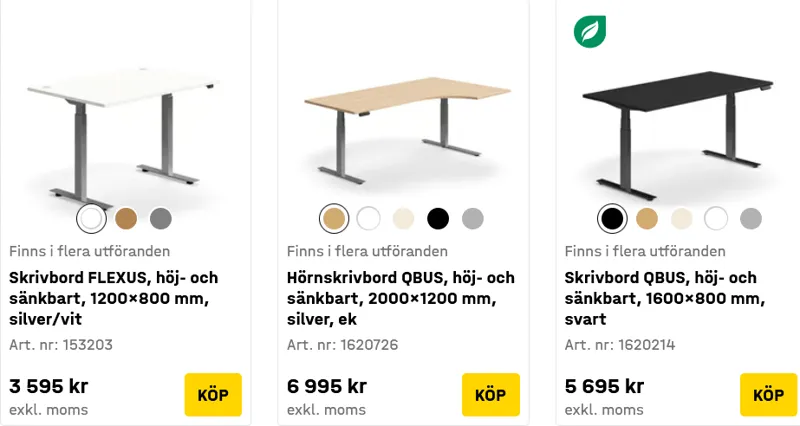The image size is (800, 426).
Task: Choose gray swatch on Hörnskrivbord QBUS
Action: (473, 218)
